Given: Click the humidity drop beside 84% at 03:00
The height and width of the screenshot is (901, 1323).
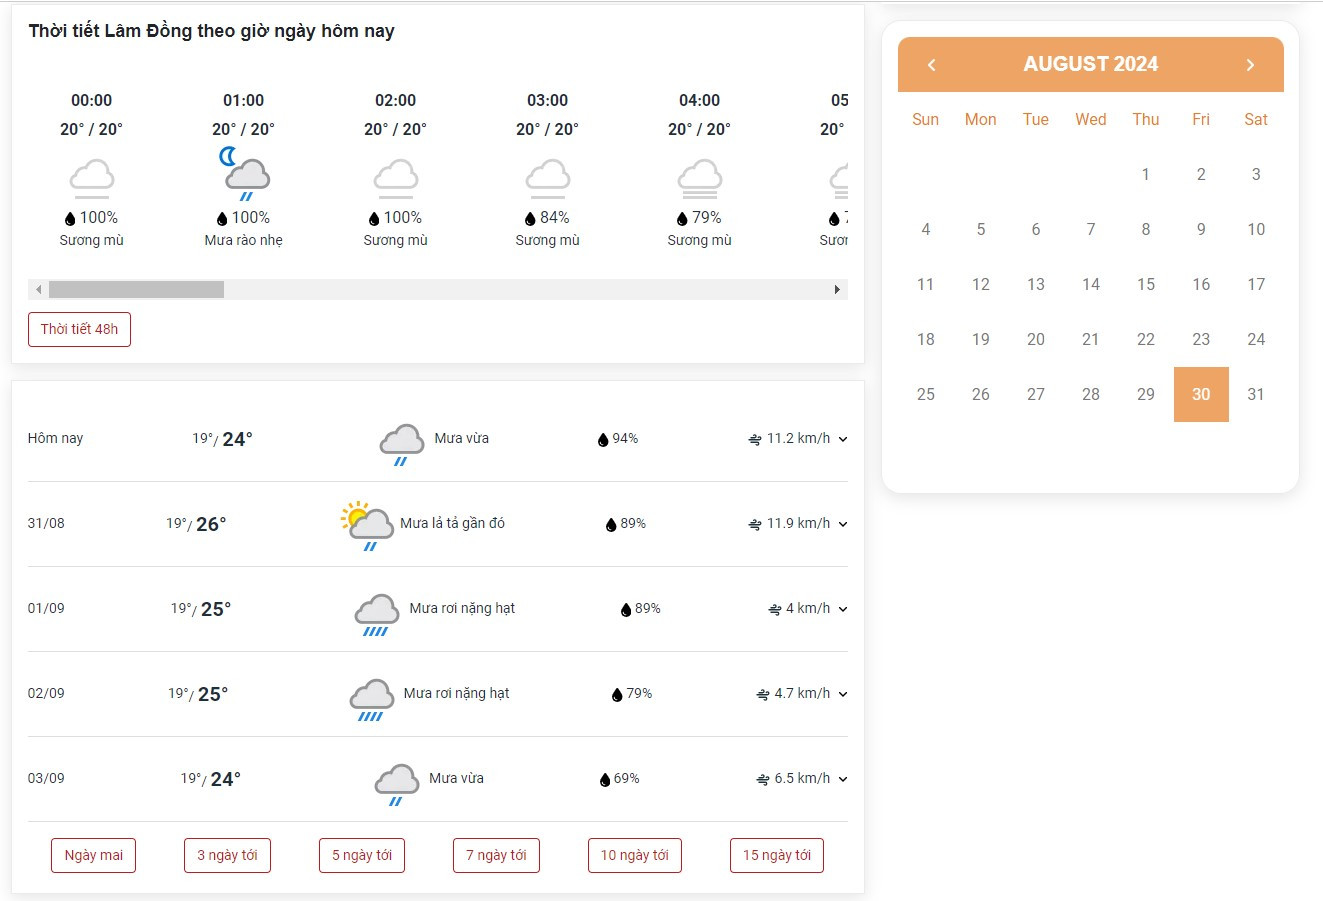Looking at the screenshot, I should coord(530,219).
